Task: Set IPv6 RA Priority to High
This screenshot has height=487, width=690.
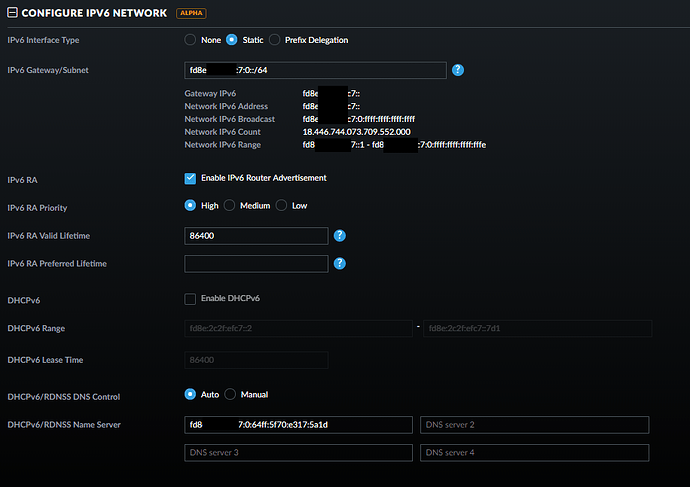Action: click(x=191, y=206)
